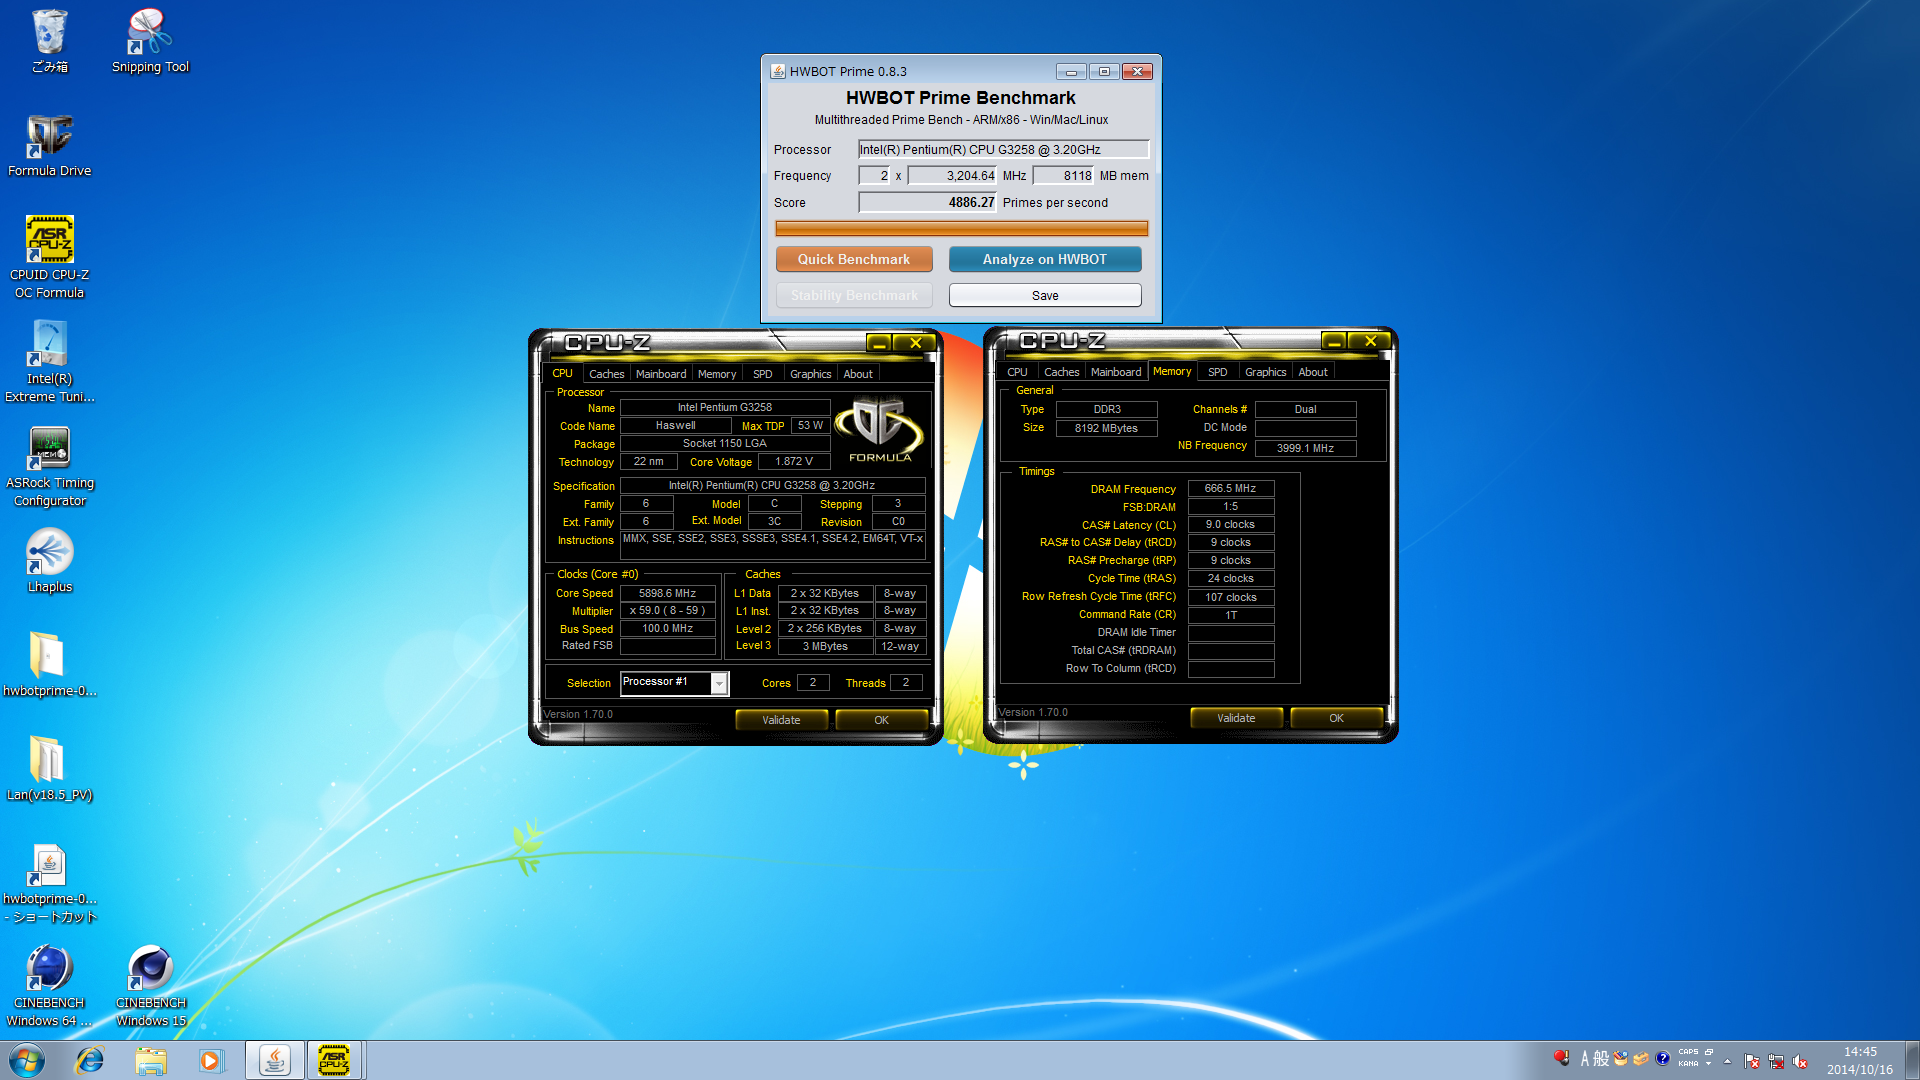Click Analyze on HWBOT button
The image size is (1920, 1080).
pos(1045,259)
